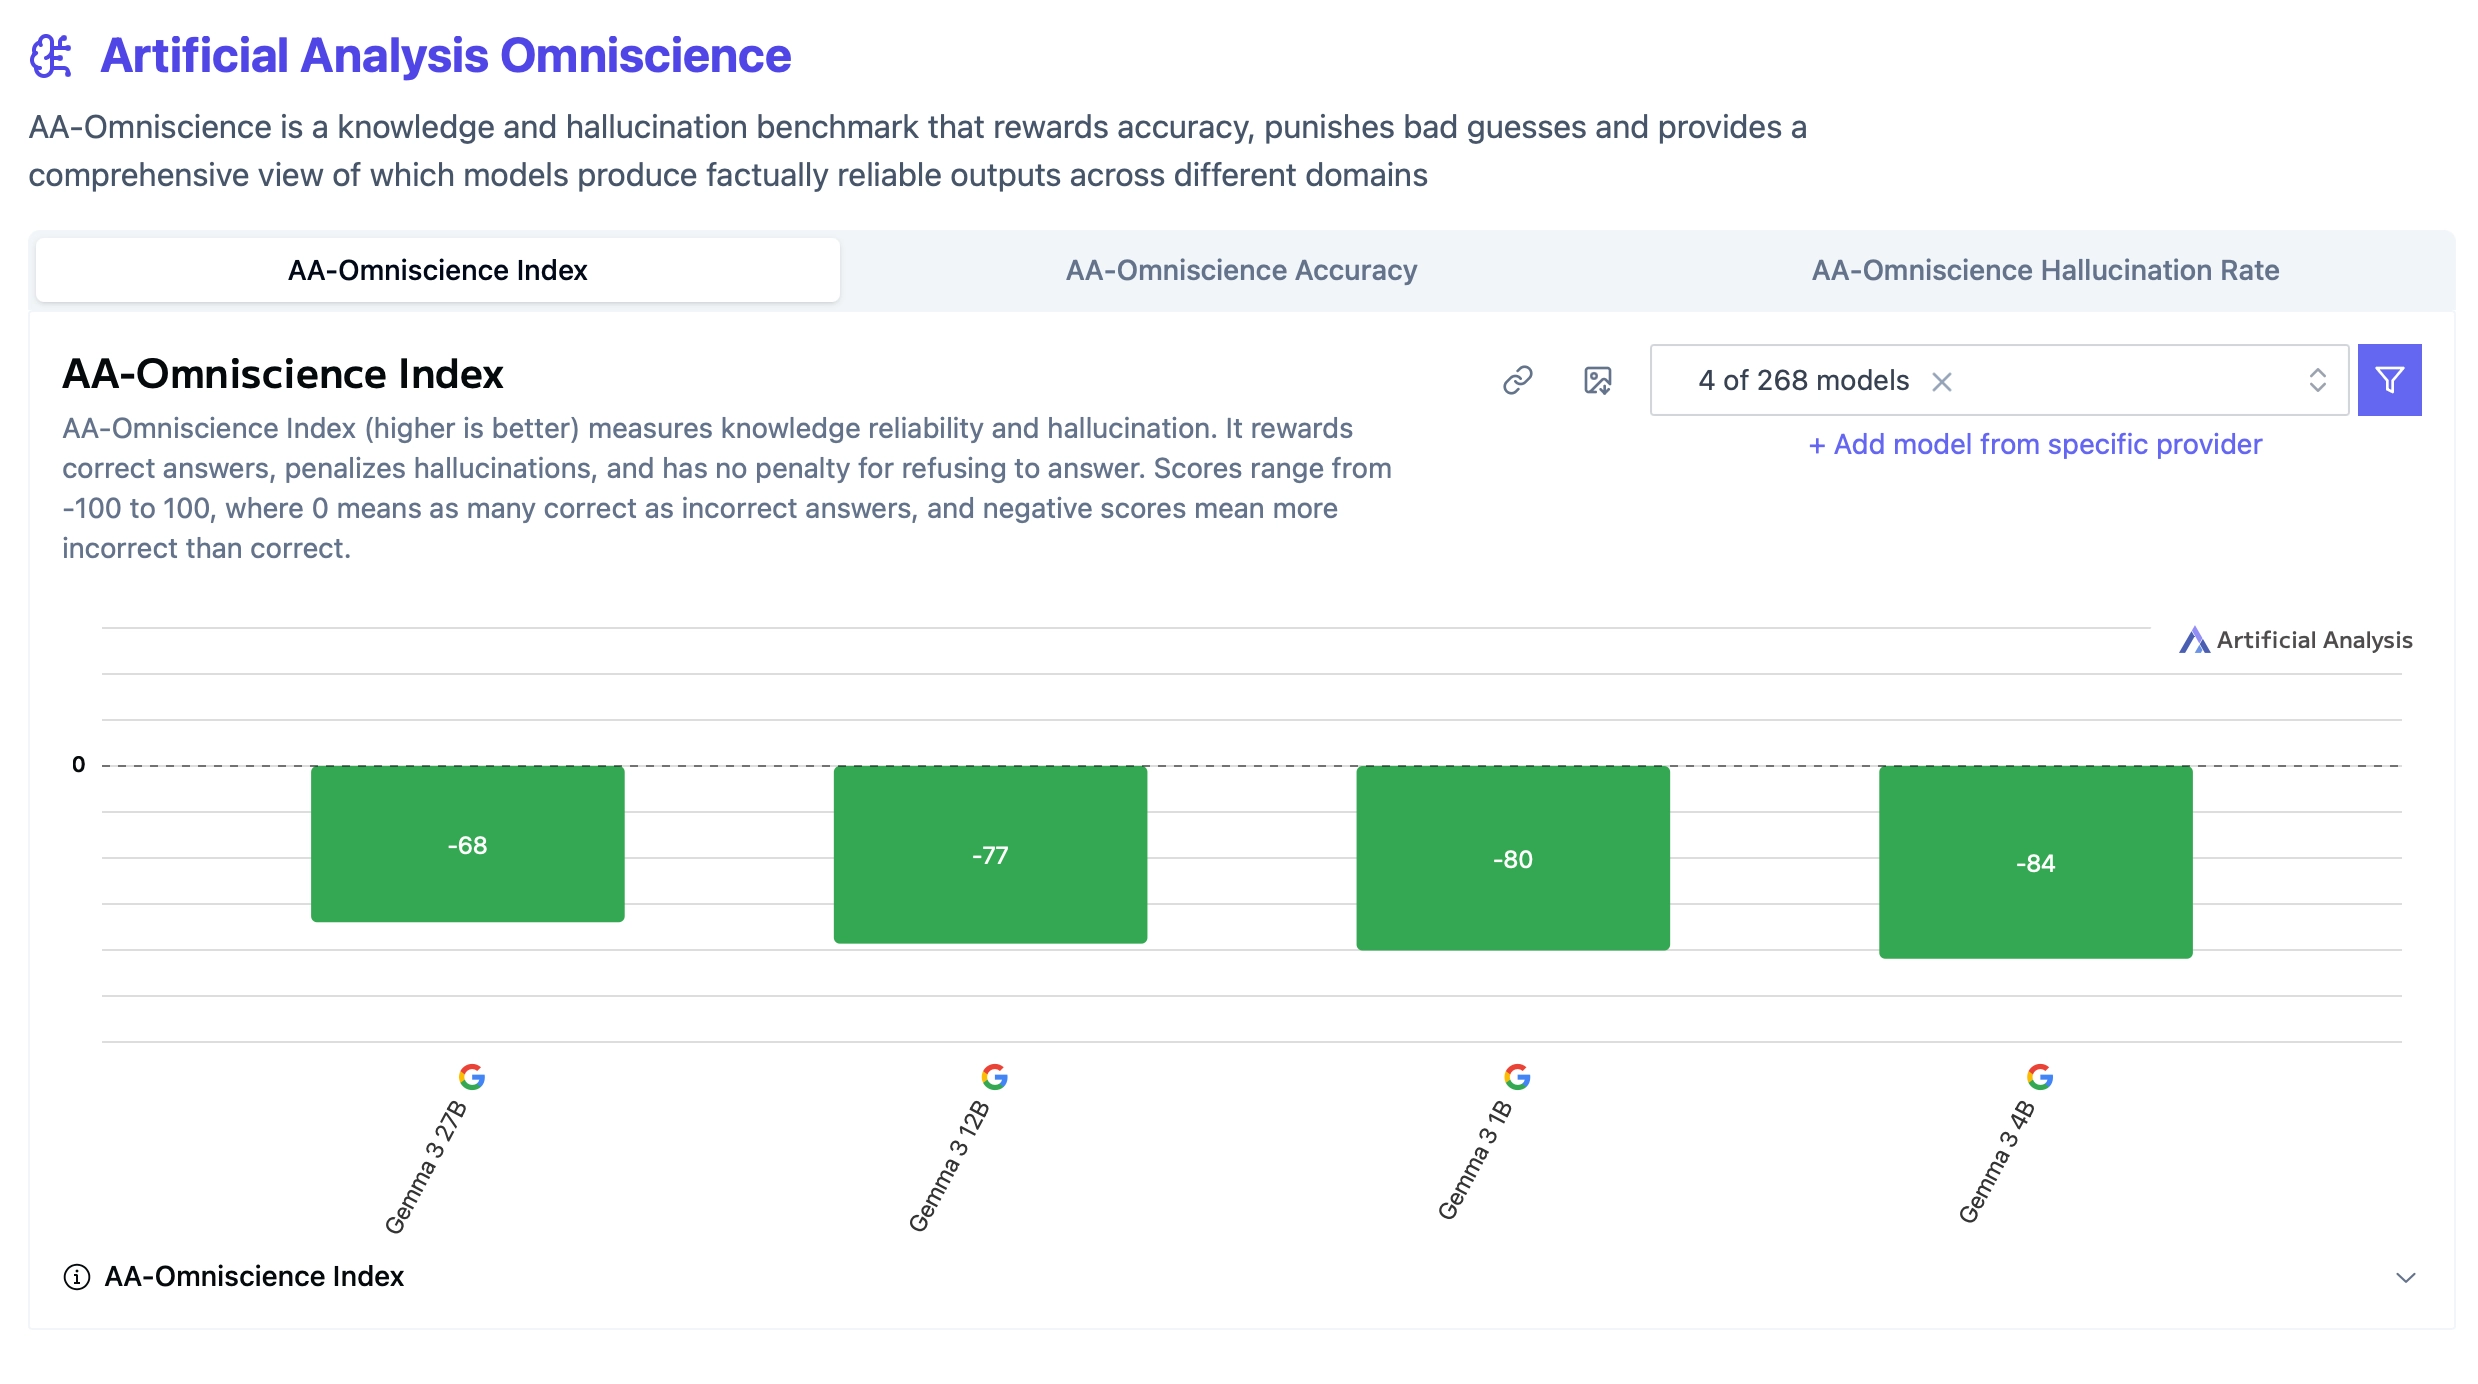Click the Gemma 3 27B bar showing -68
The width and height of the screenshot is (2478, 1384).
[x=467, y=844]
